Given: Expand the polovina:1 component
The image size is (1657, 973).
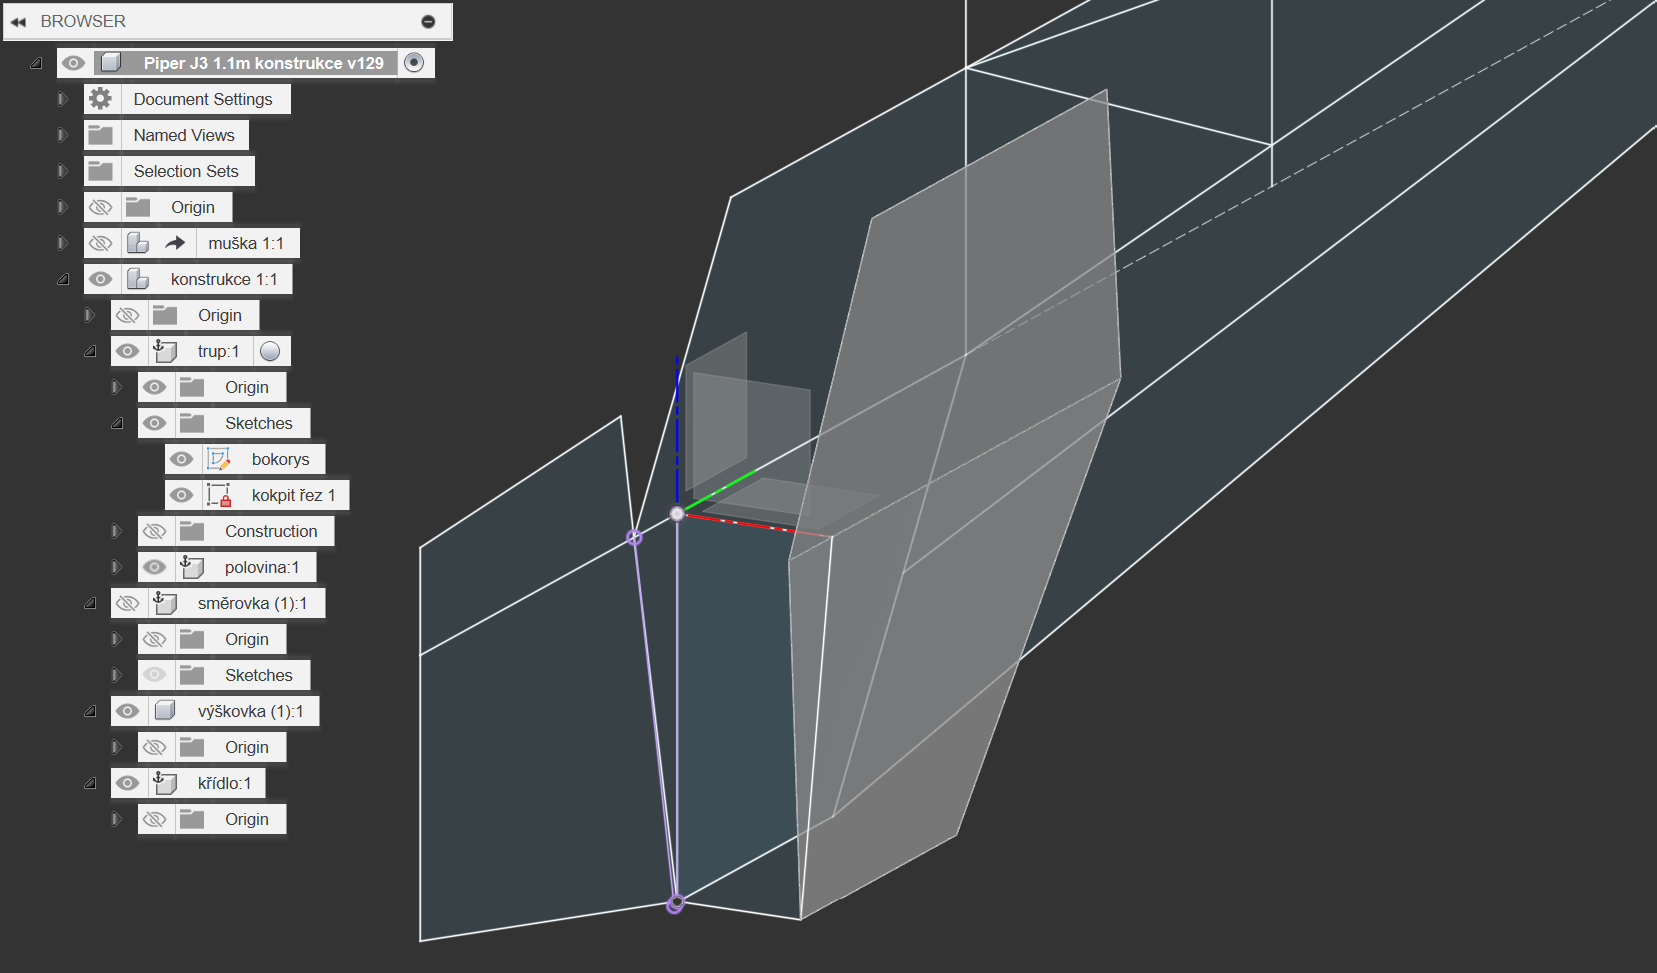Looking at the screenshot, I should coord(117,567).
